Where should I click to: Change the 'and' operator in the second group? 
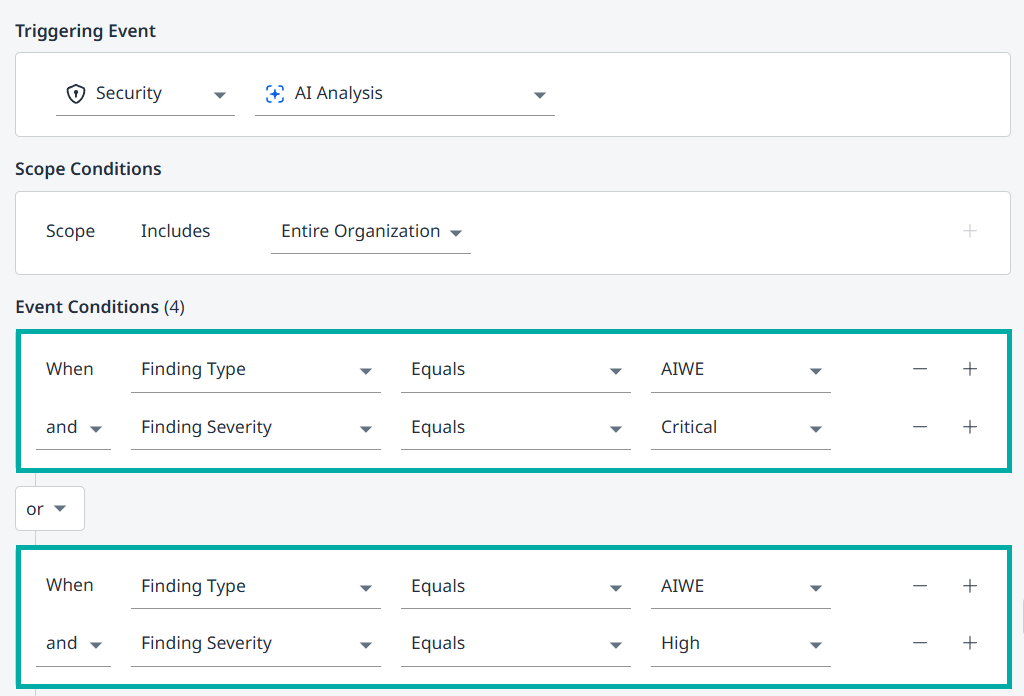73,644
